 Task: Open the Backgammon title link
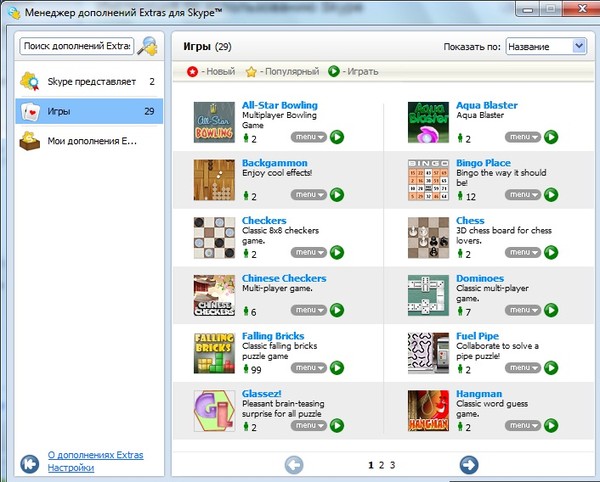[275, 163]
